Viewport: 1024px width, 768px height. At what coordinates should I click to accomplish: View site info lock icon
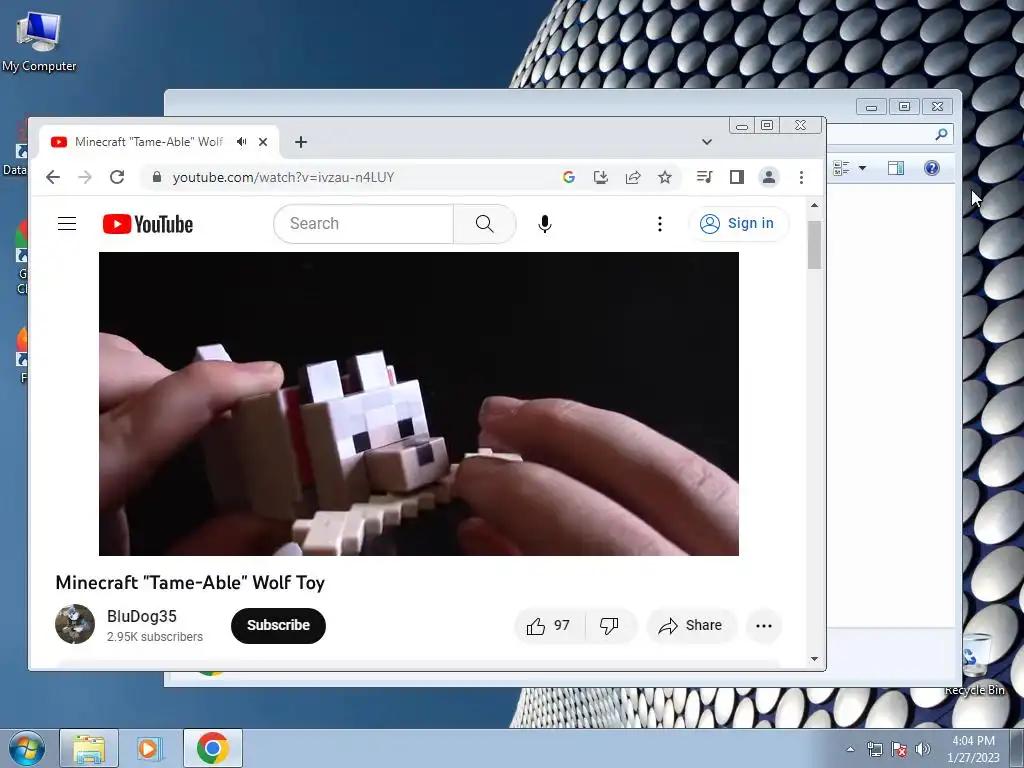point(156,177)
